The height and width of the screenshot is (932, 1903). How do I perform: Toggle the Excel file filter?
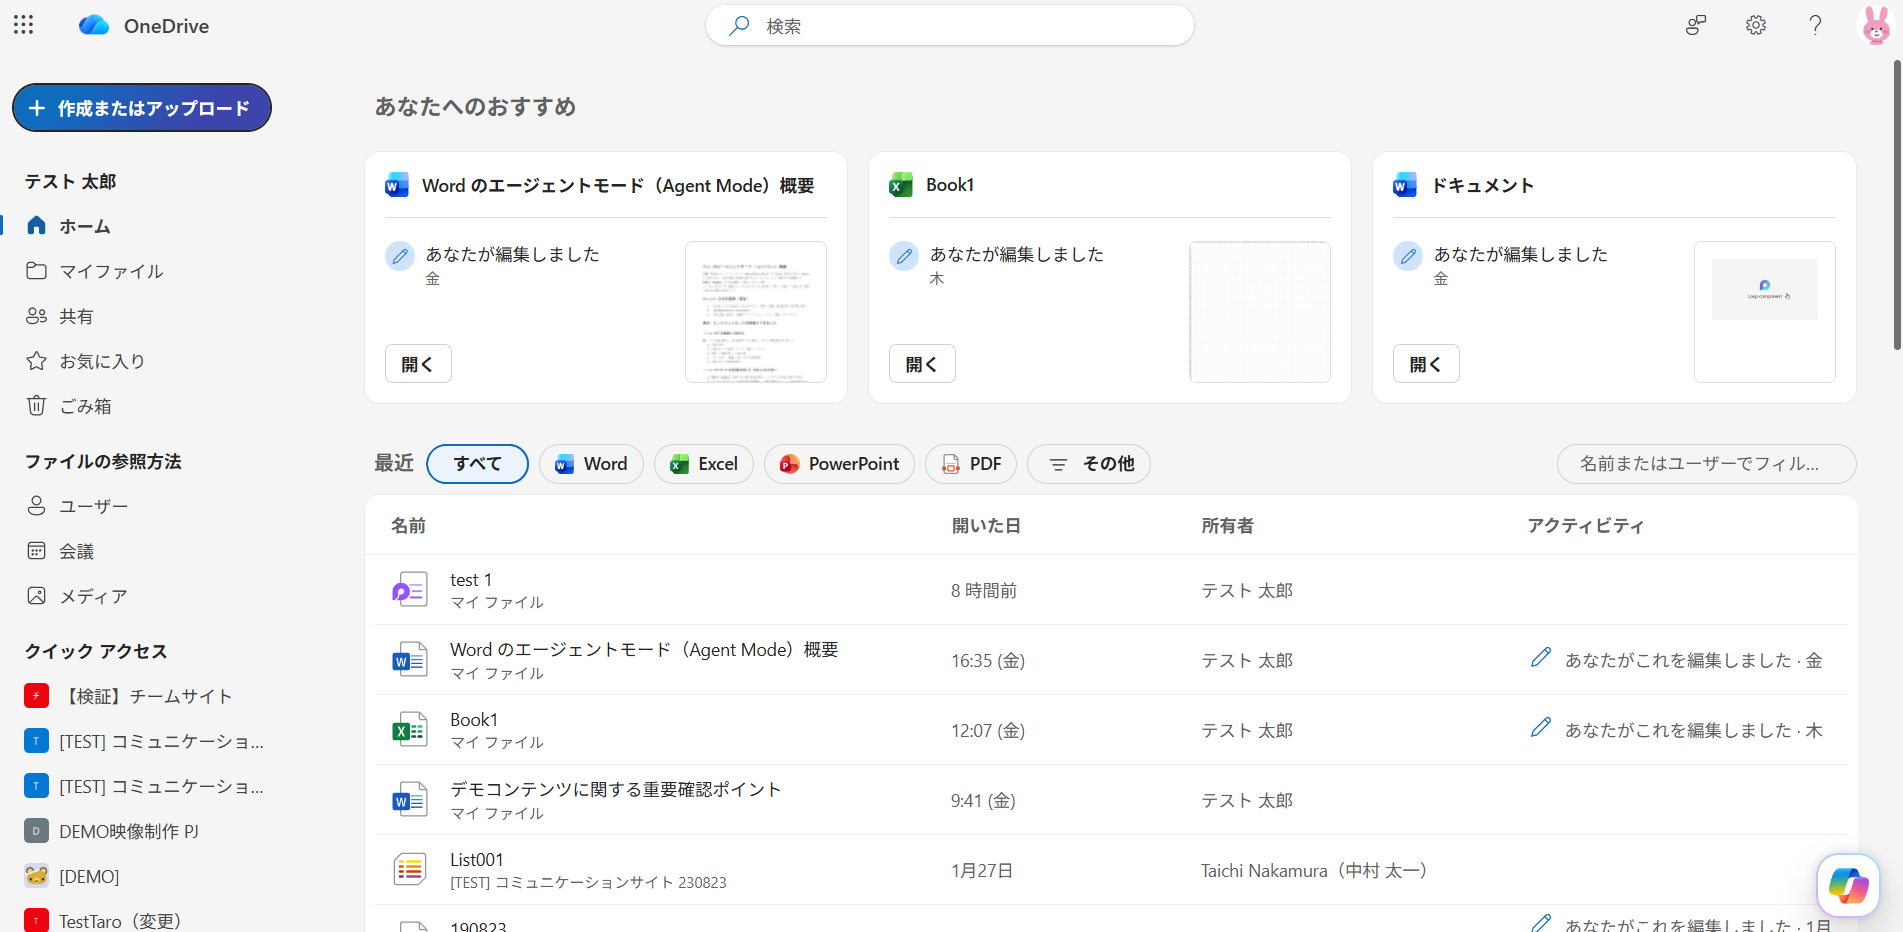click(703, 464)
